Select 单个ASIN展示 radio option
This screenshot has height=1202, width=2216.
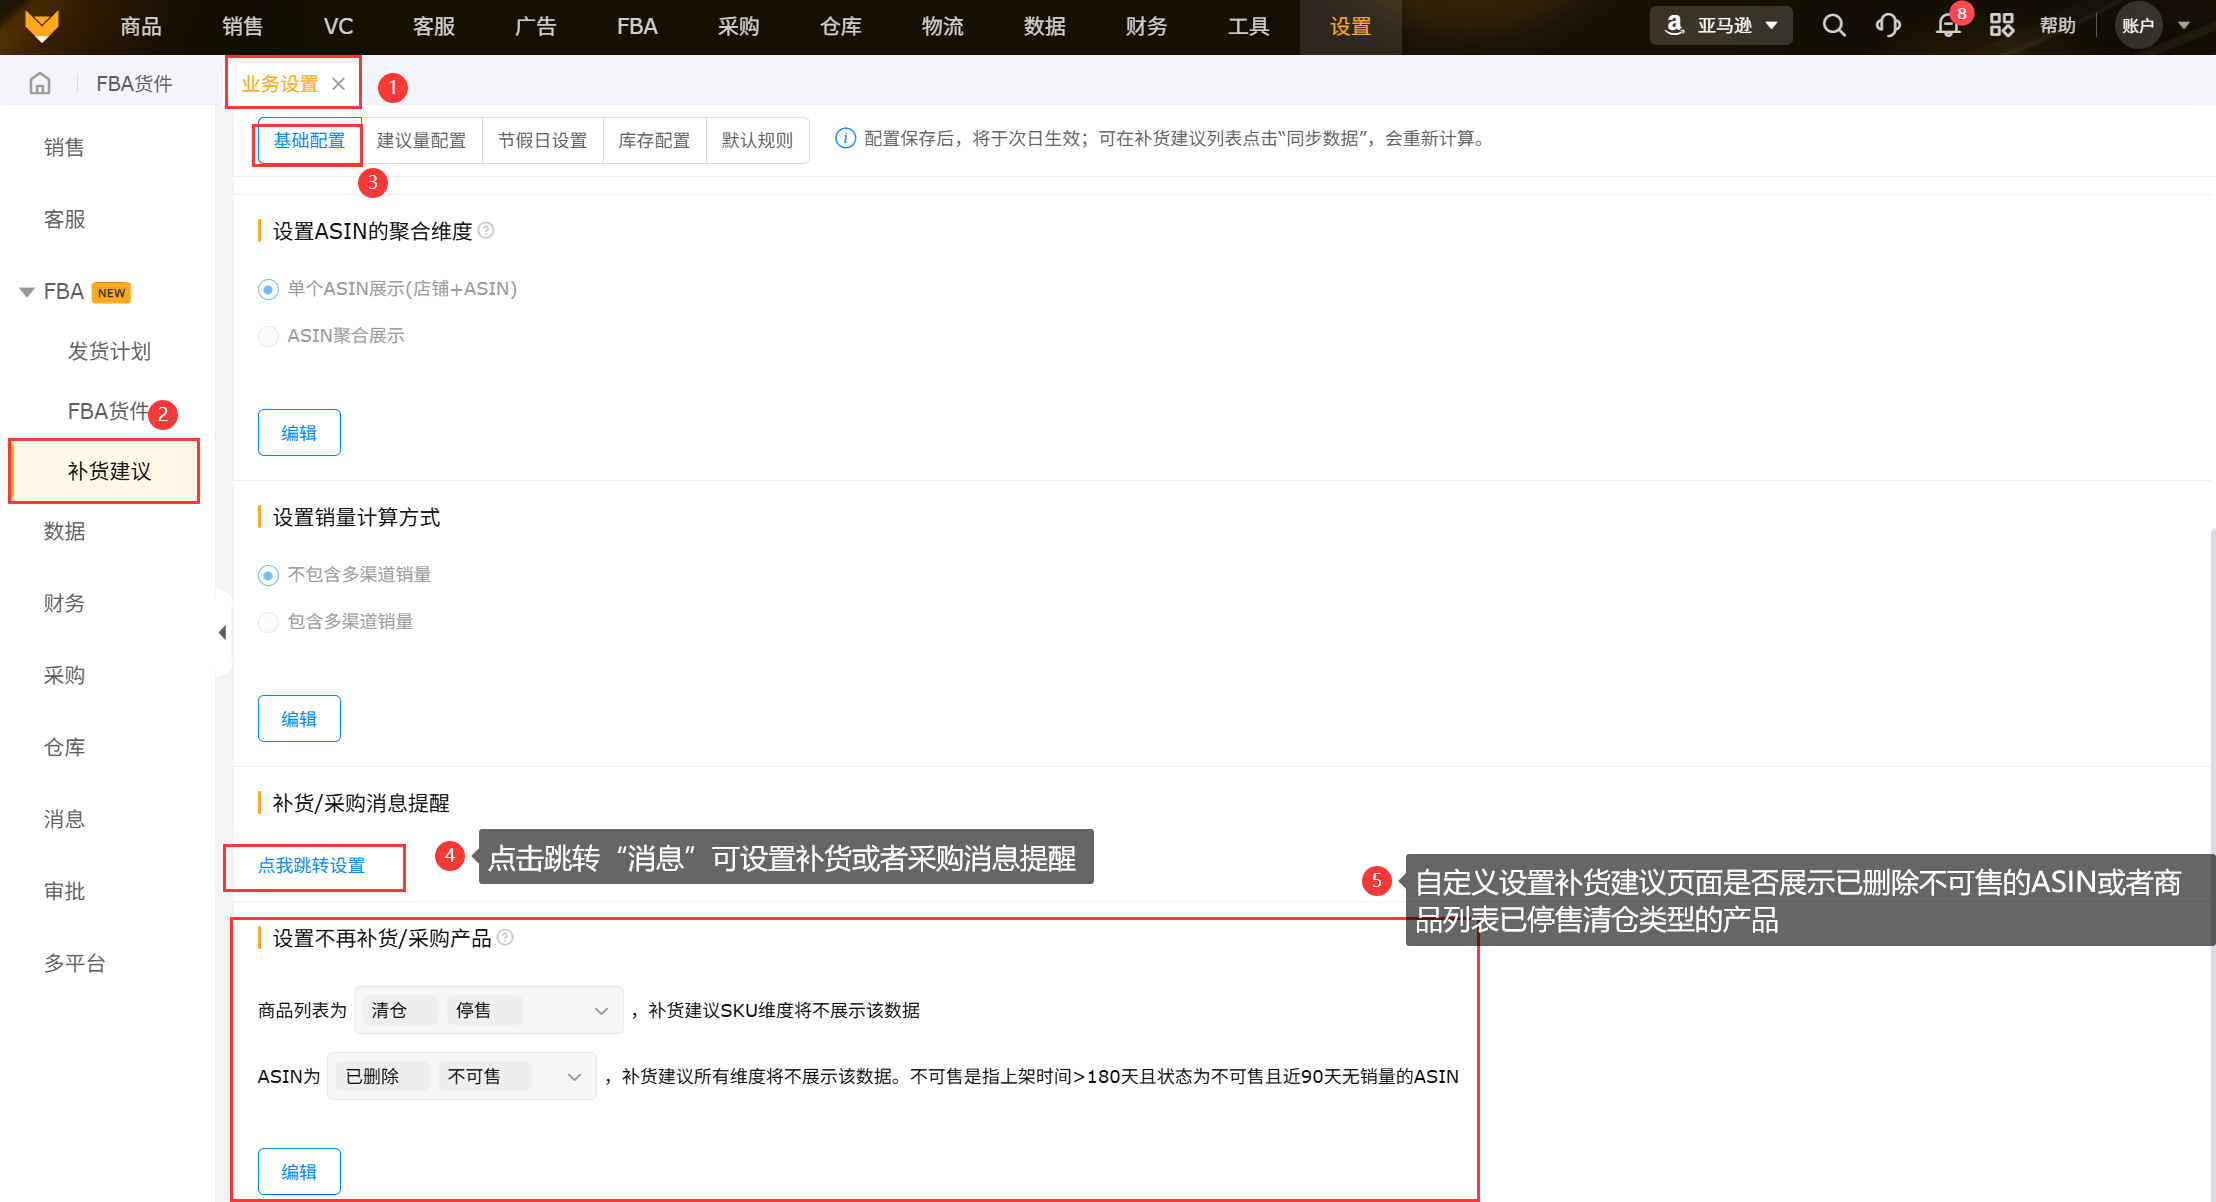click(x=268, y=289)
